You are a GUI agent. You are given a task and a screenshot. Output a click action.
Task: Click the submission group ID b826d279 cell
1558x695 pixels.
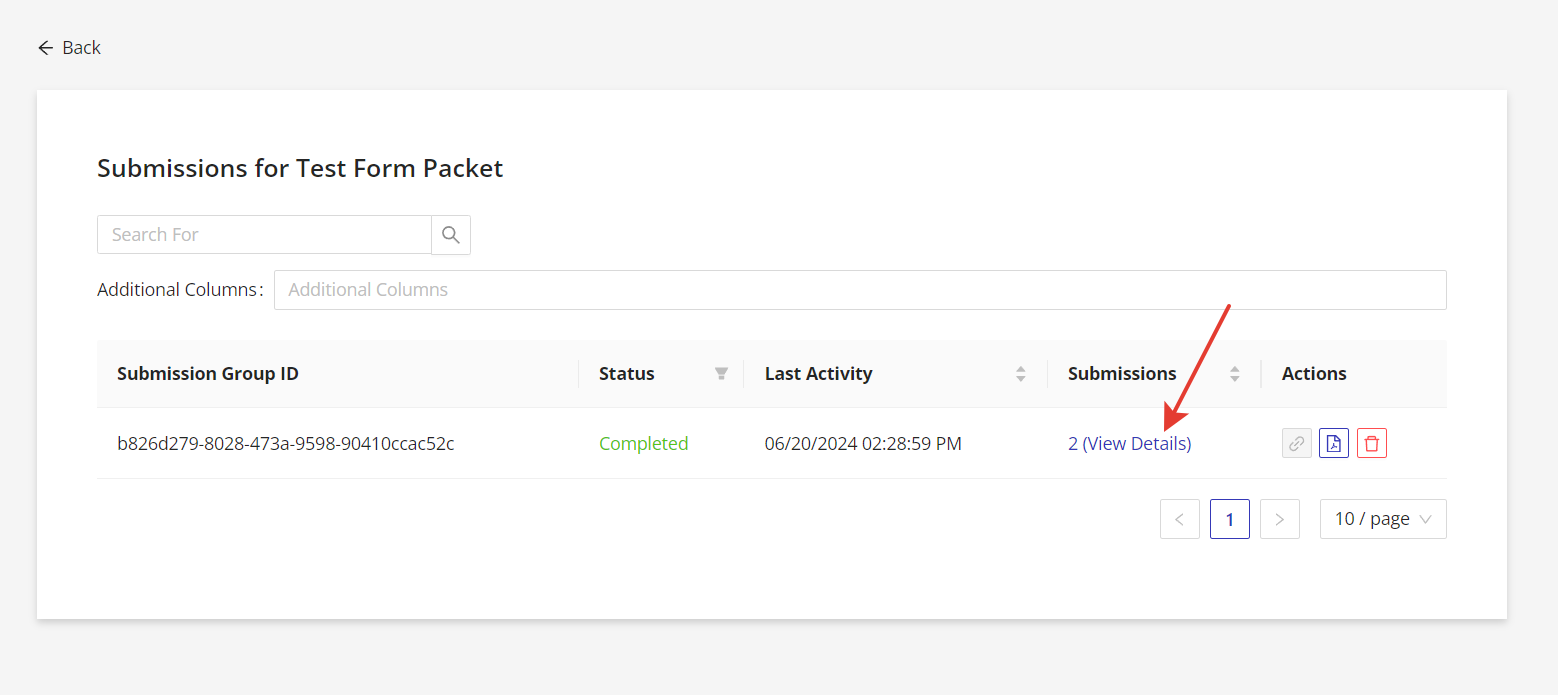286,444
